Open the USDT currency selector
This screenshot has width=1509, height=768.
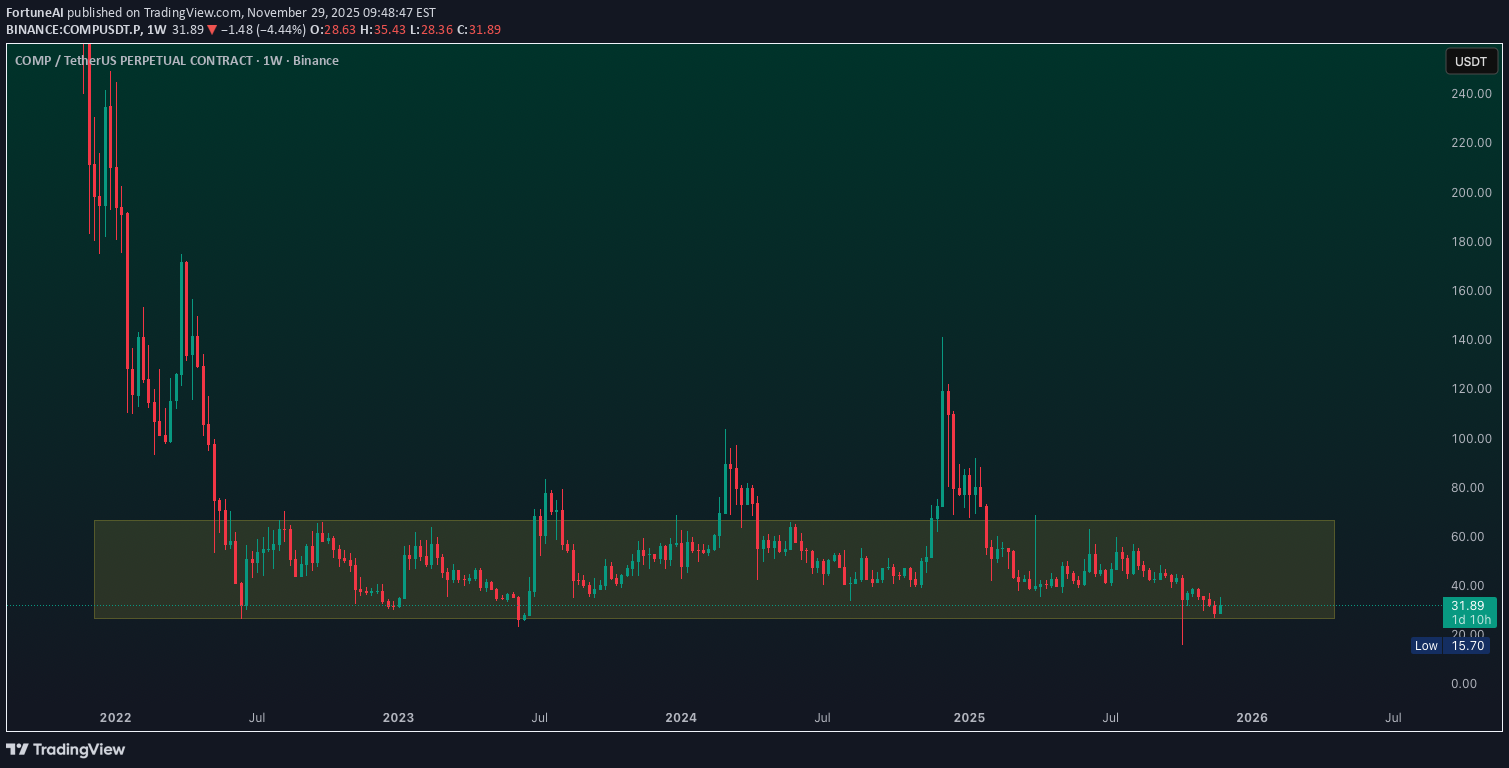[1471, 61]
